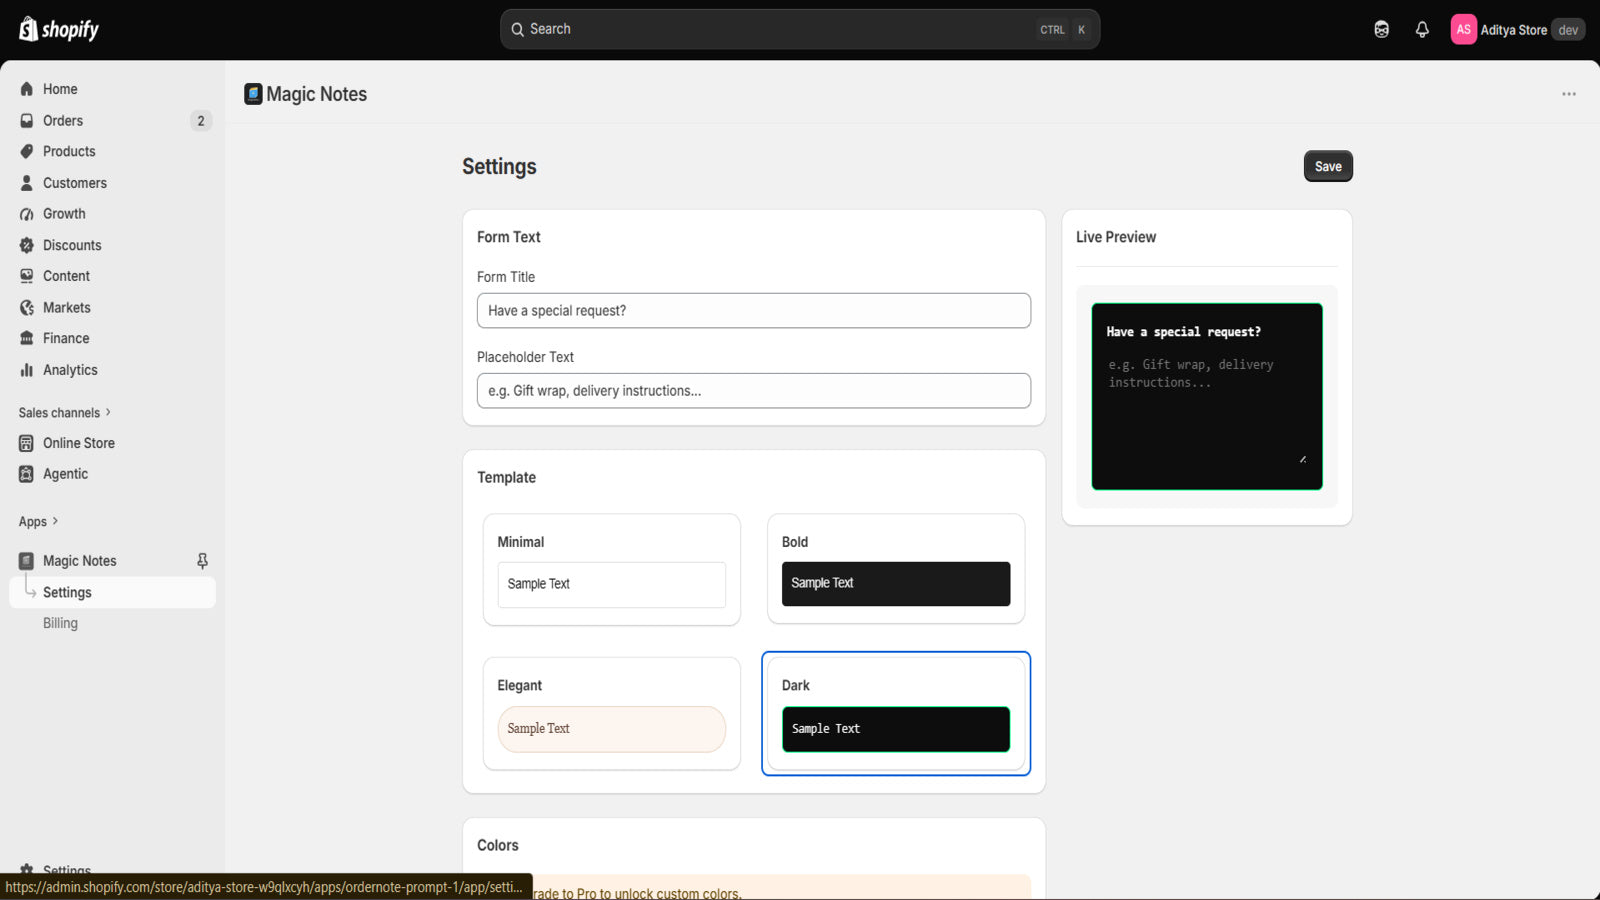
Task: Click the Minimal Sample Text preview
Action: pyautogui.click(x=611, y=584)
